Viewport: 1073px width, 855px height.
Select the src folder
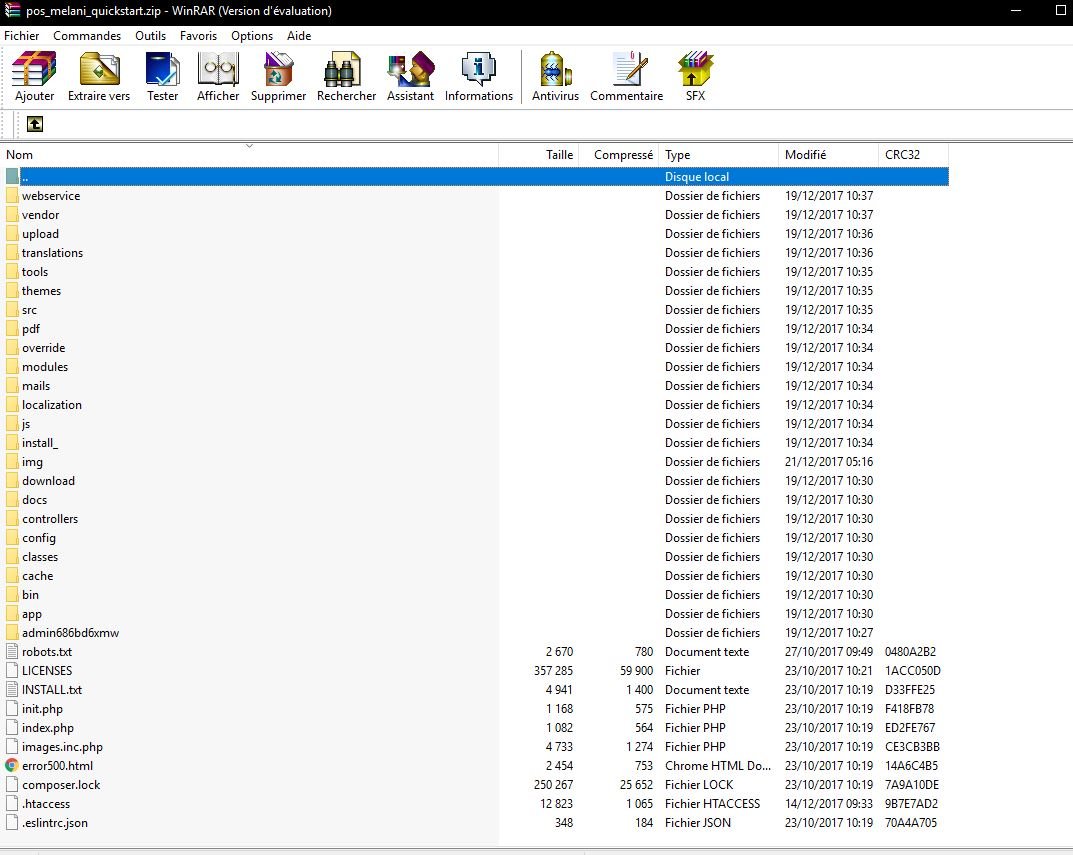pyautogui.click(x=29, y=310)
